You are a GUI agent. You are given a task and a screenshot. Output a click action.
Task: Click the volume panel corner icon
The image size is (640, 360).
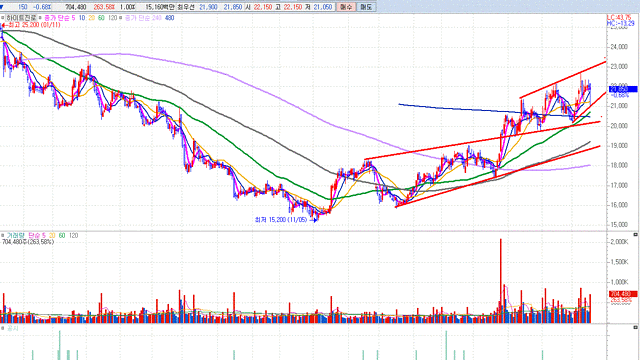[x=636, y=235]
